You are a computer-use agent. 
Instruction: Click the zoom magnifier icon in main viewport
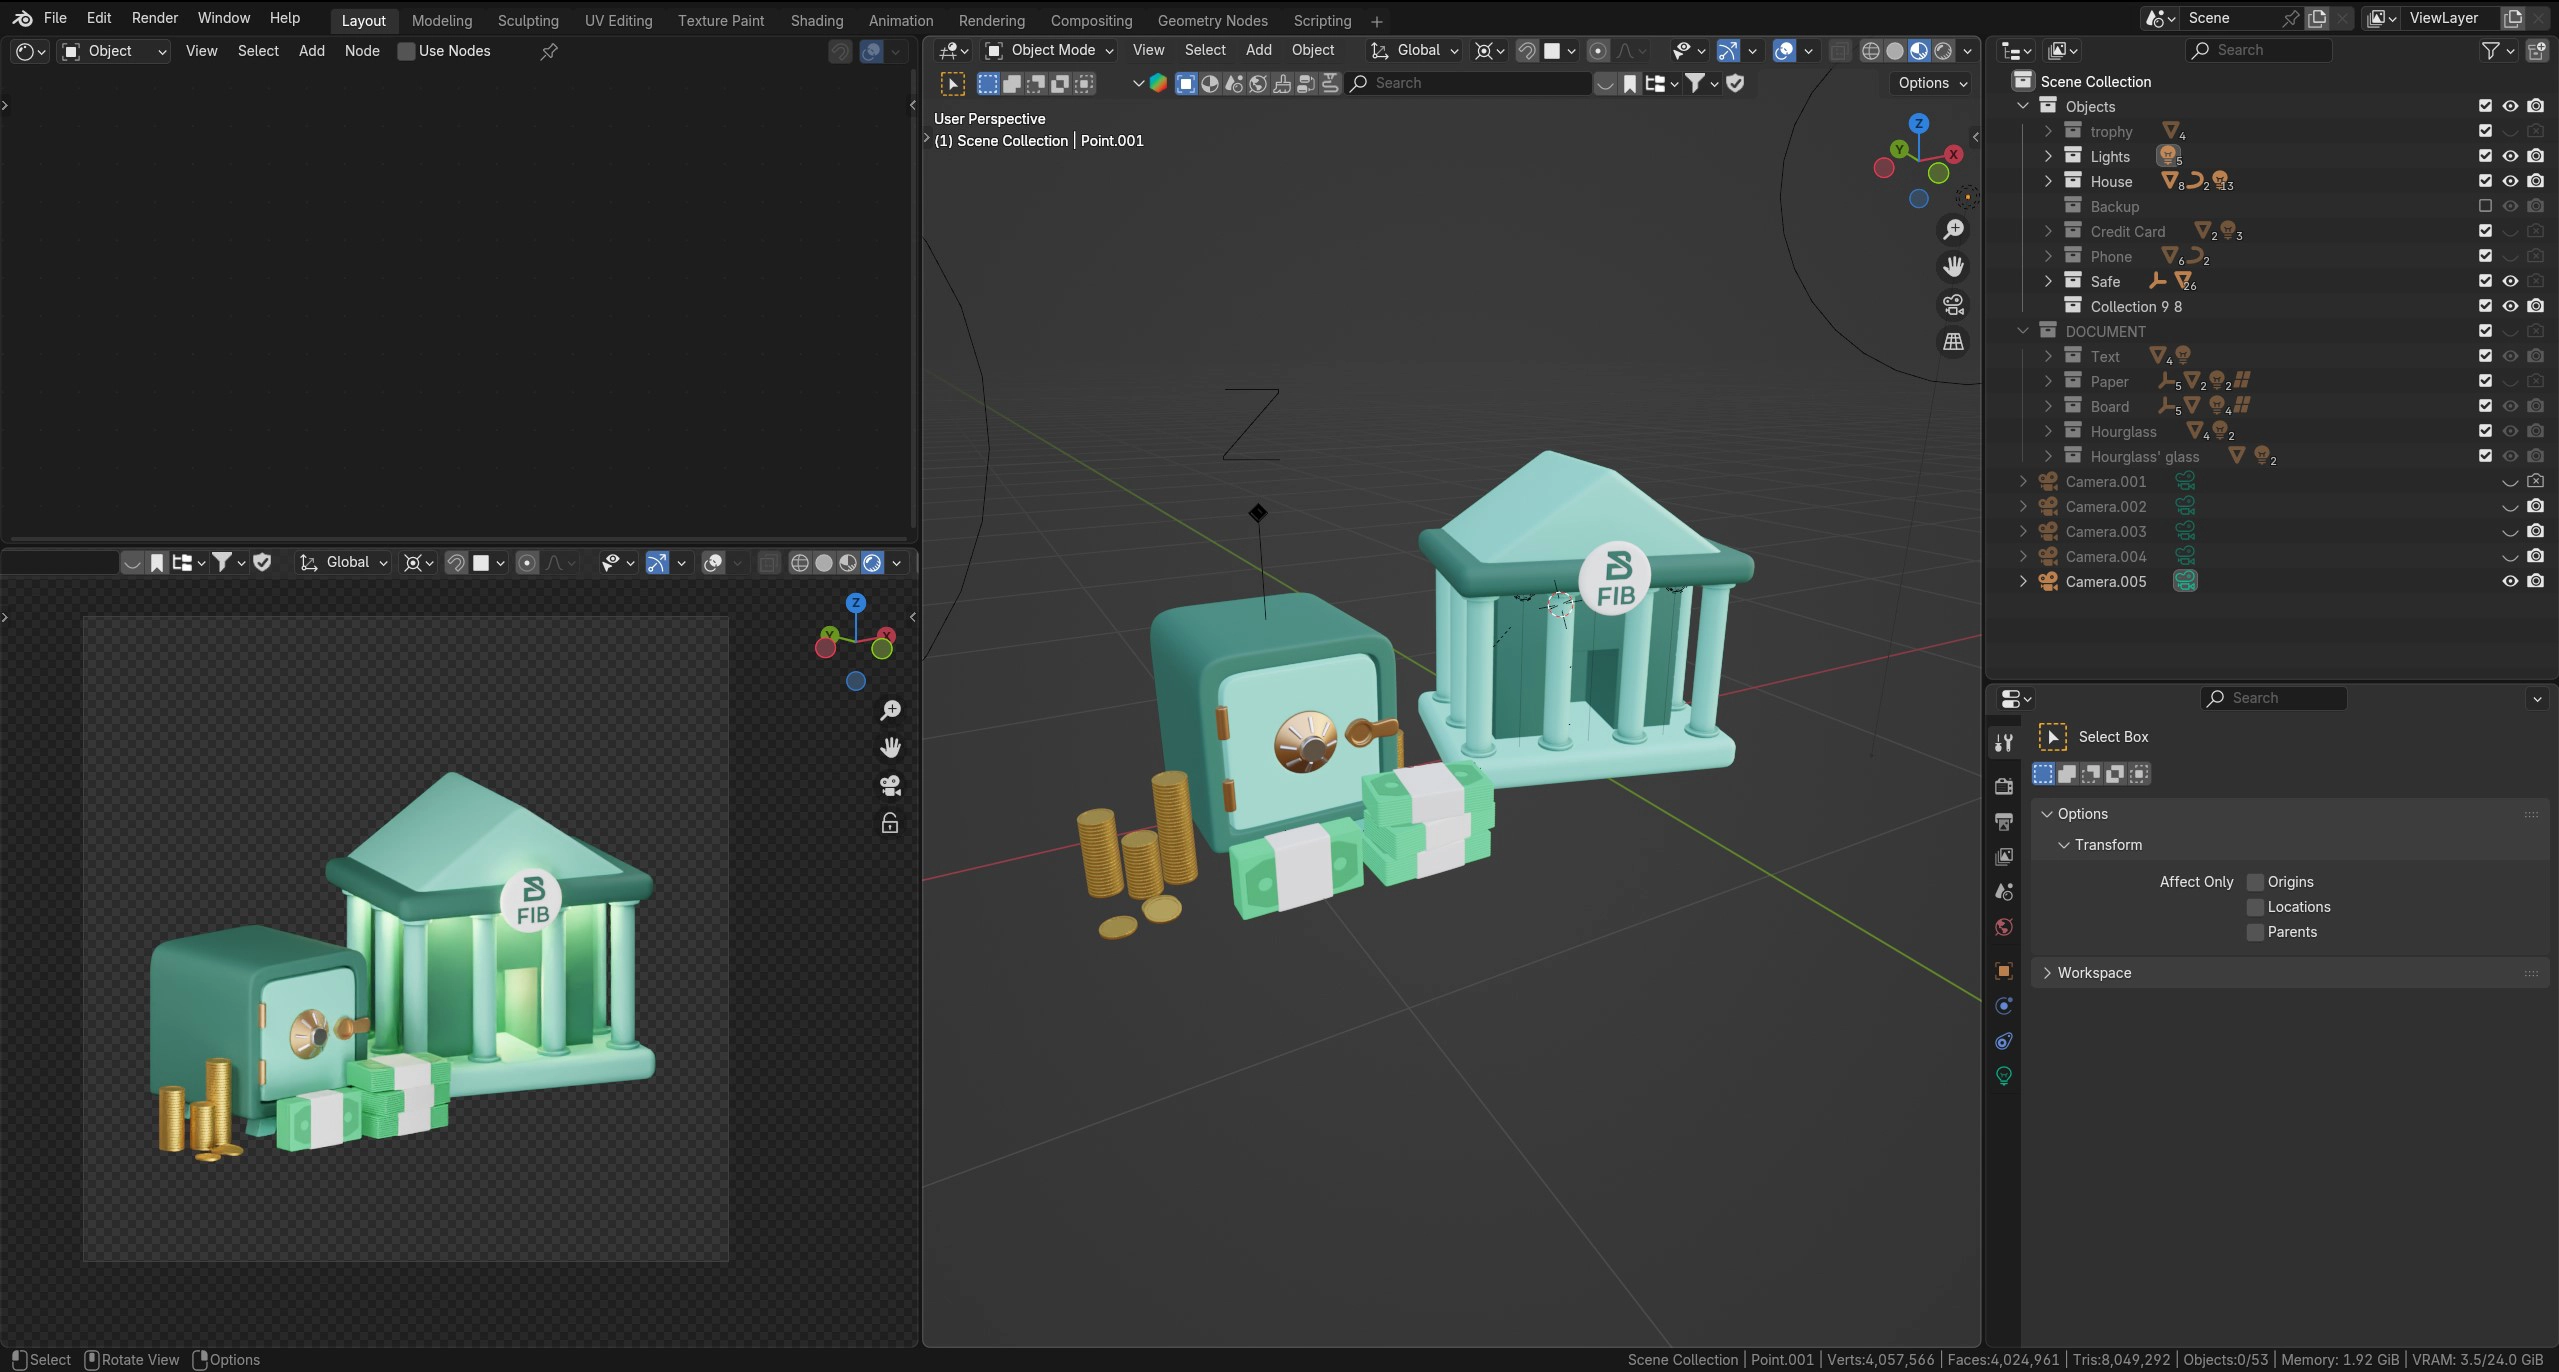point(1953,230)
